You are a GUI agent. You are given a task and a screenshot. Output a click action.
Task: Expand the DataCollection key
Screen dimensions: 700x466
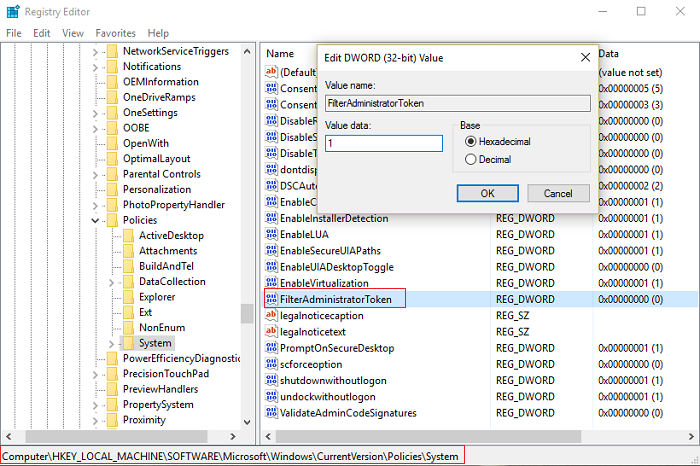tap(111, 282)
